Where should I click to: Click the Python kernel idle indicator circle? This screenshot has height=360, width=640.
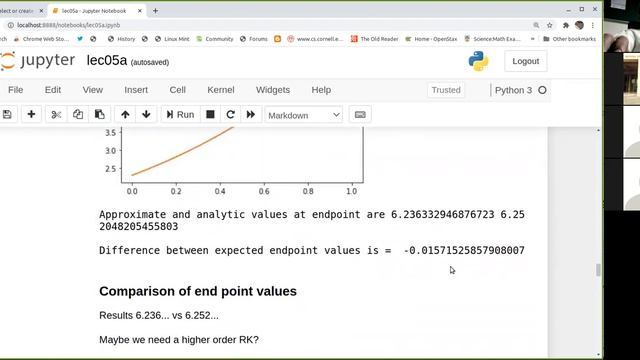(542, 90)
